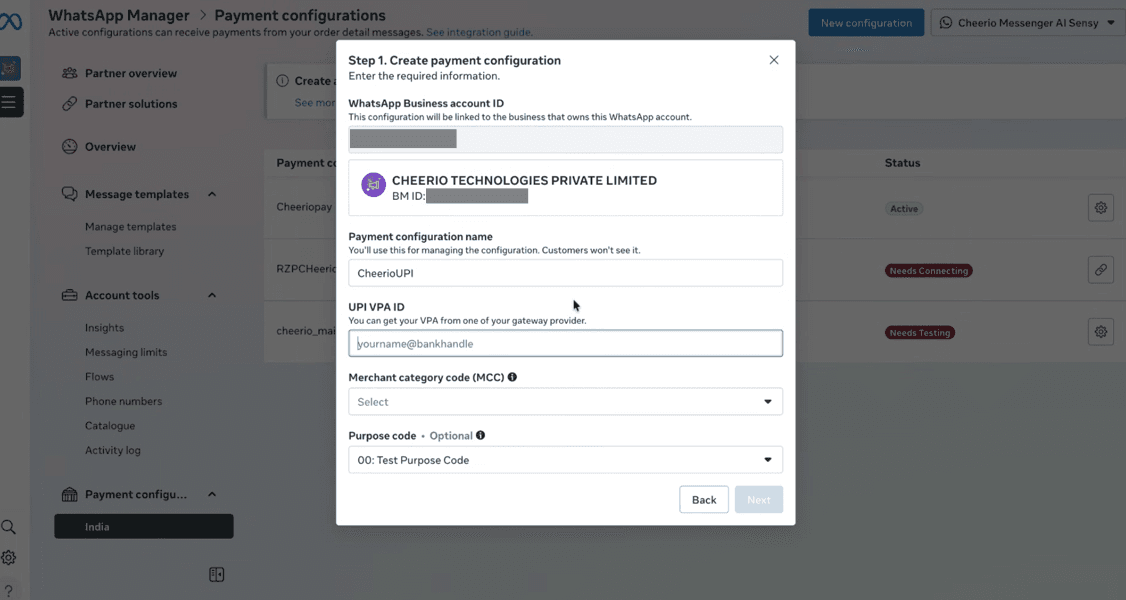
Task: Click the Cheeriopay table entry
Action: [x=304, y=207]
